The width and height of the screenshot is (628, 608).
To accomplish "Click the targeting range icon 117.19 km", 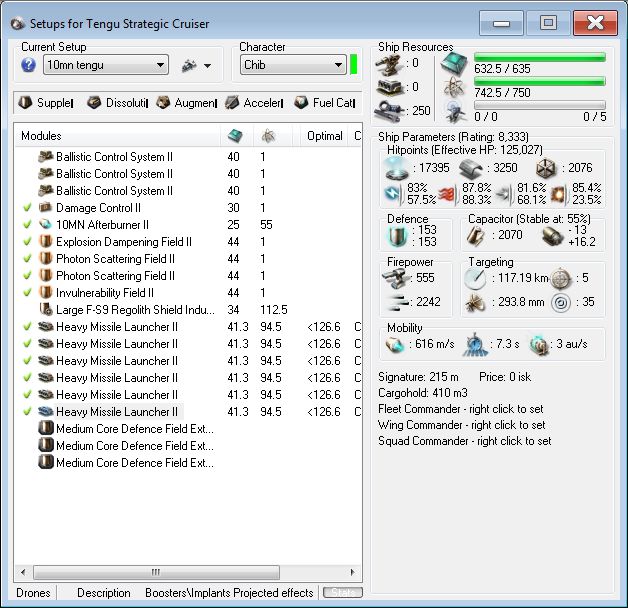I will [475, 279].
